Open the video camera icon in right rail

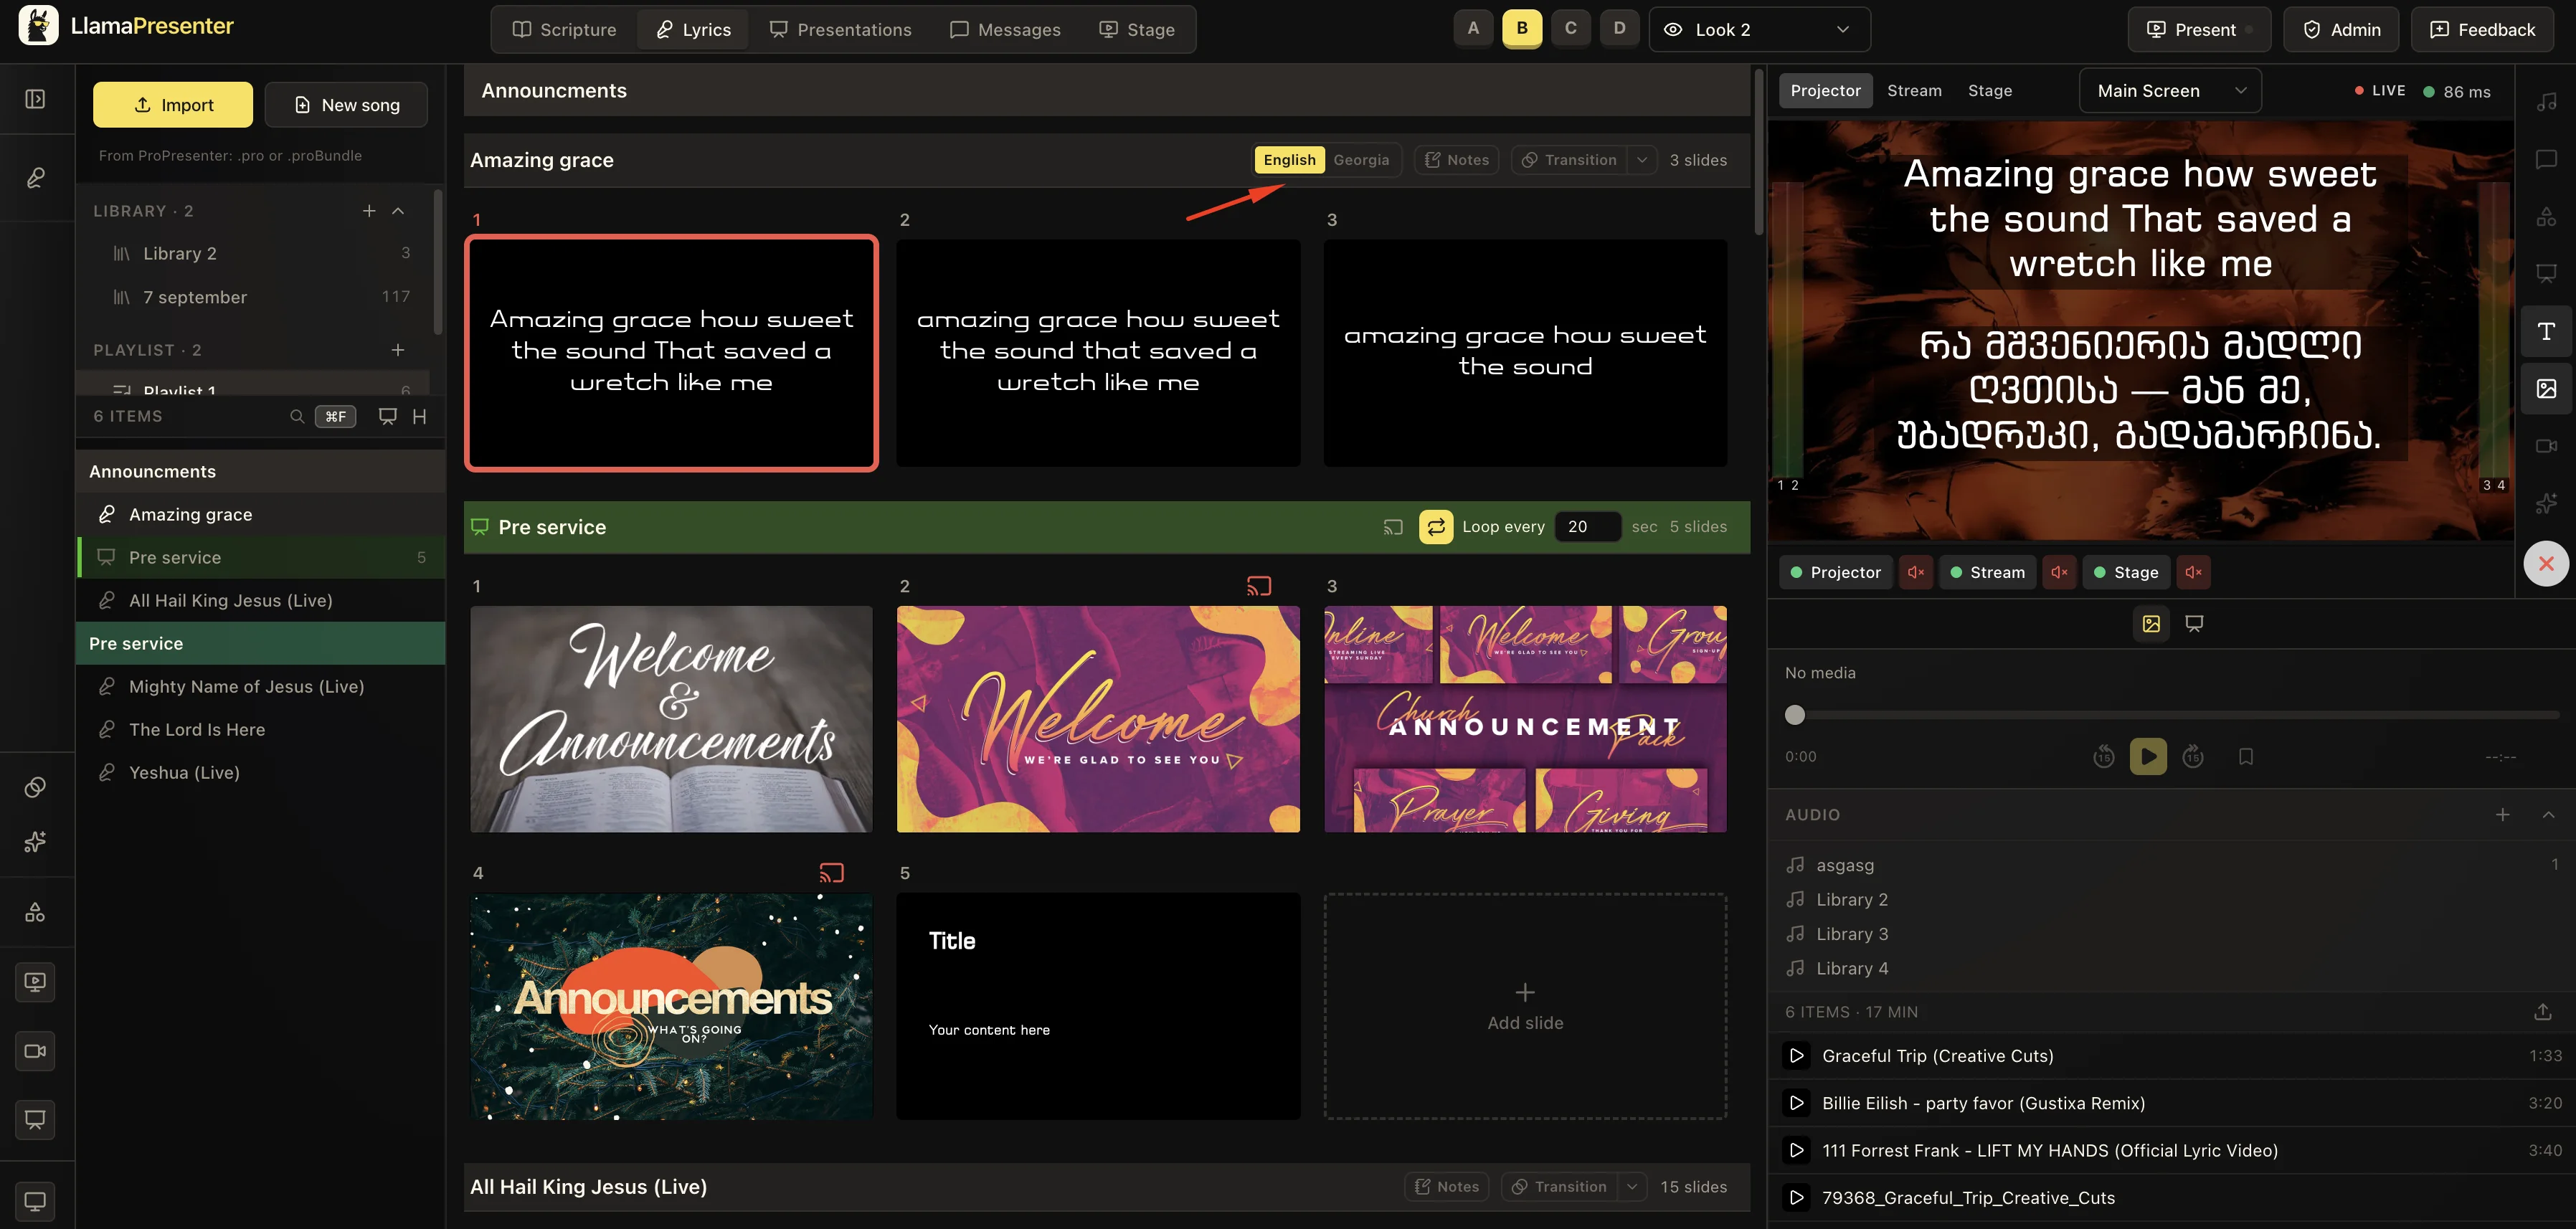pos(2546,446)
